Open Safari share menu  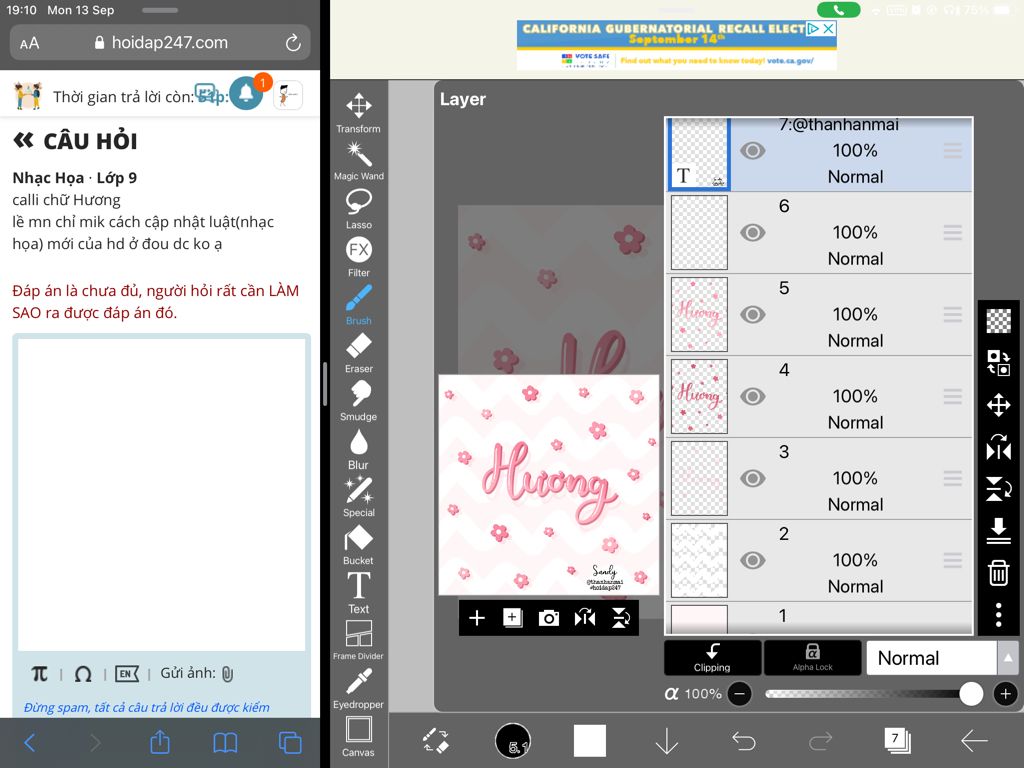point(160,742)
